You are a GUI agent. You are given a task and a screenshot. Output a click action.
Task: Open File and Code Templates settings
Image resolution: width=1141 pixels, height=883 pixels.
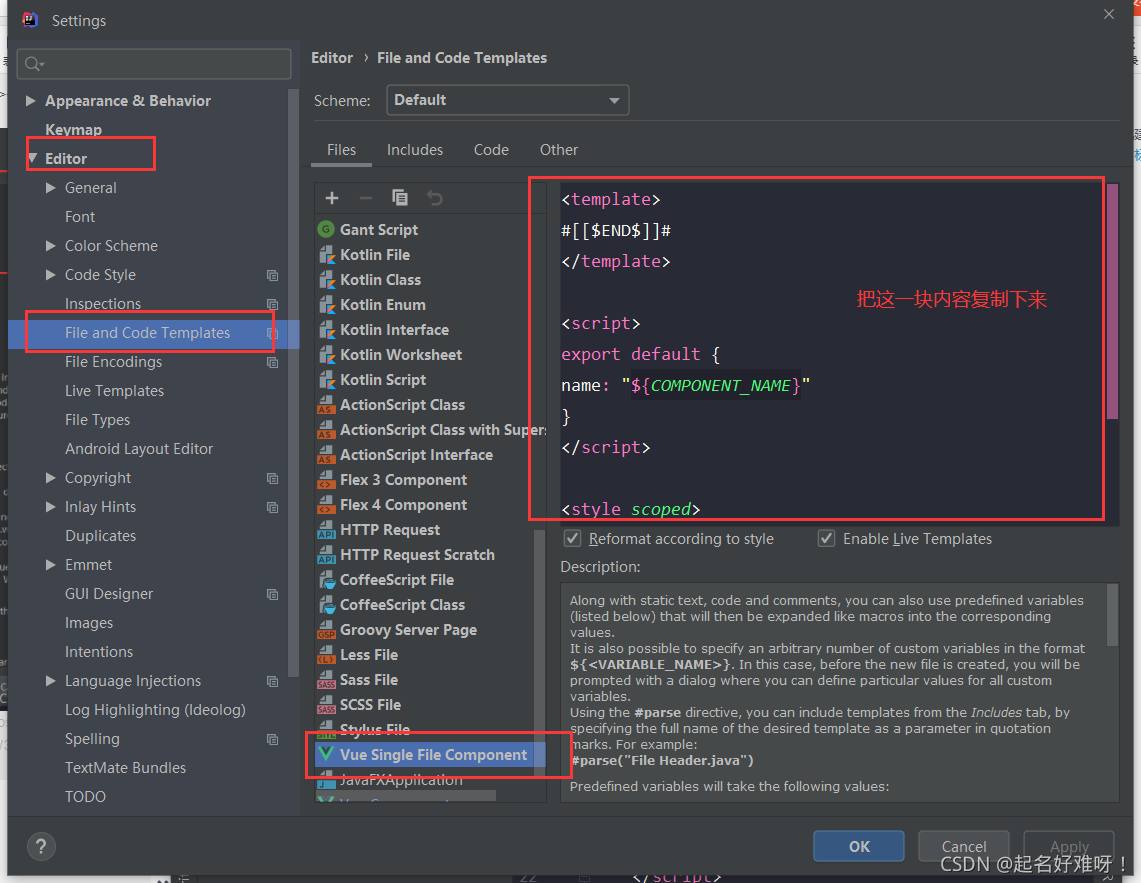click(x=147, y=333)
